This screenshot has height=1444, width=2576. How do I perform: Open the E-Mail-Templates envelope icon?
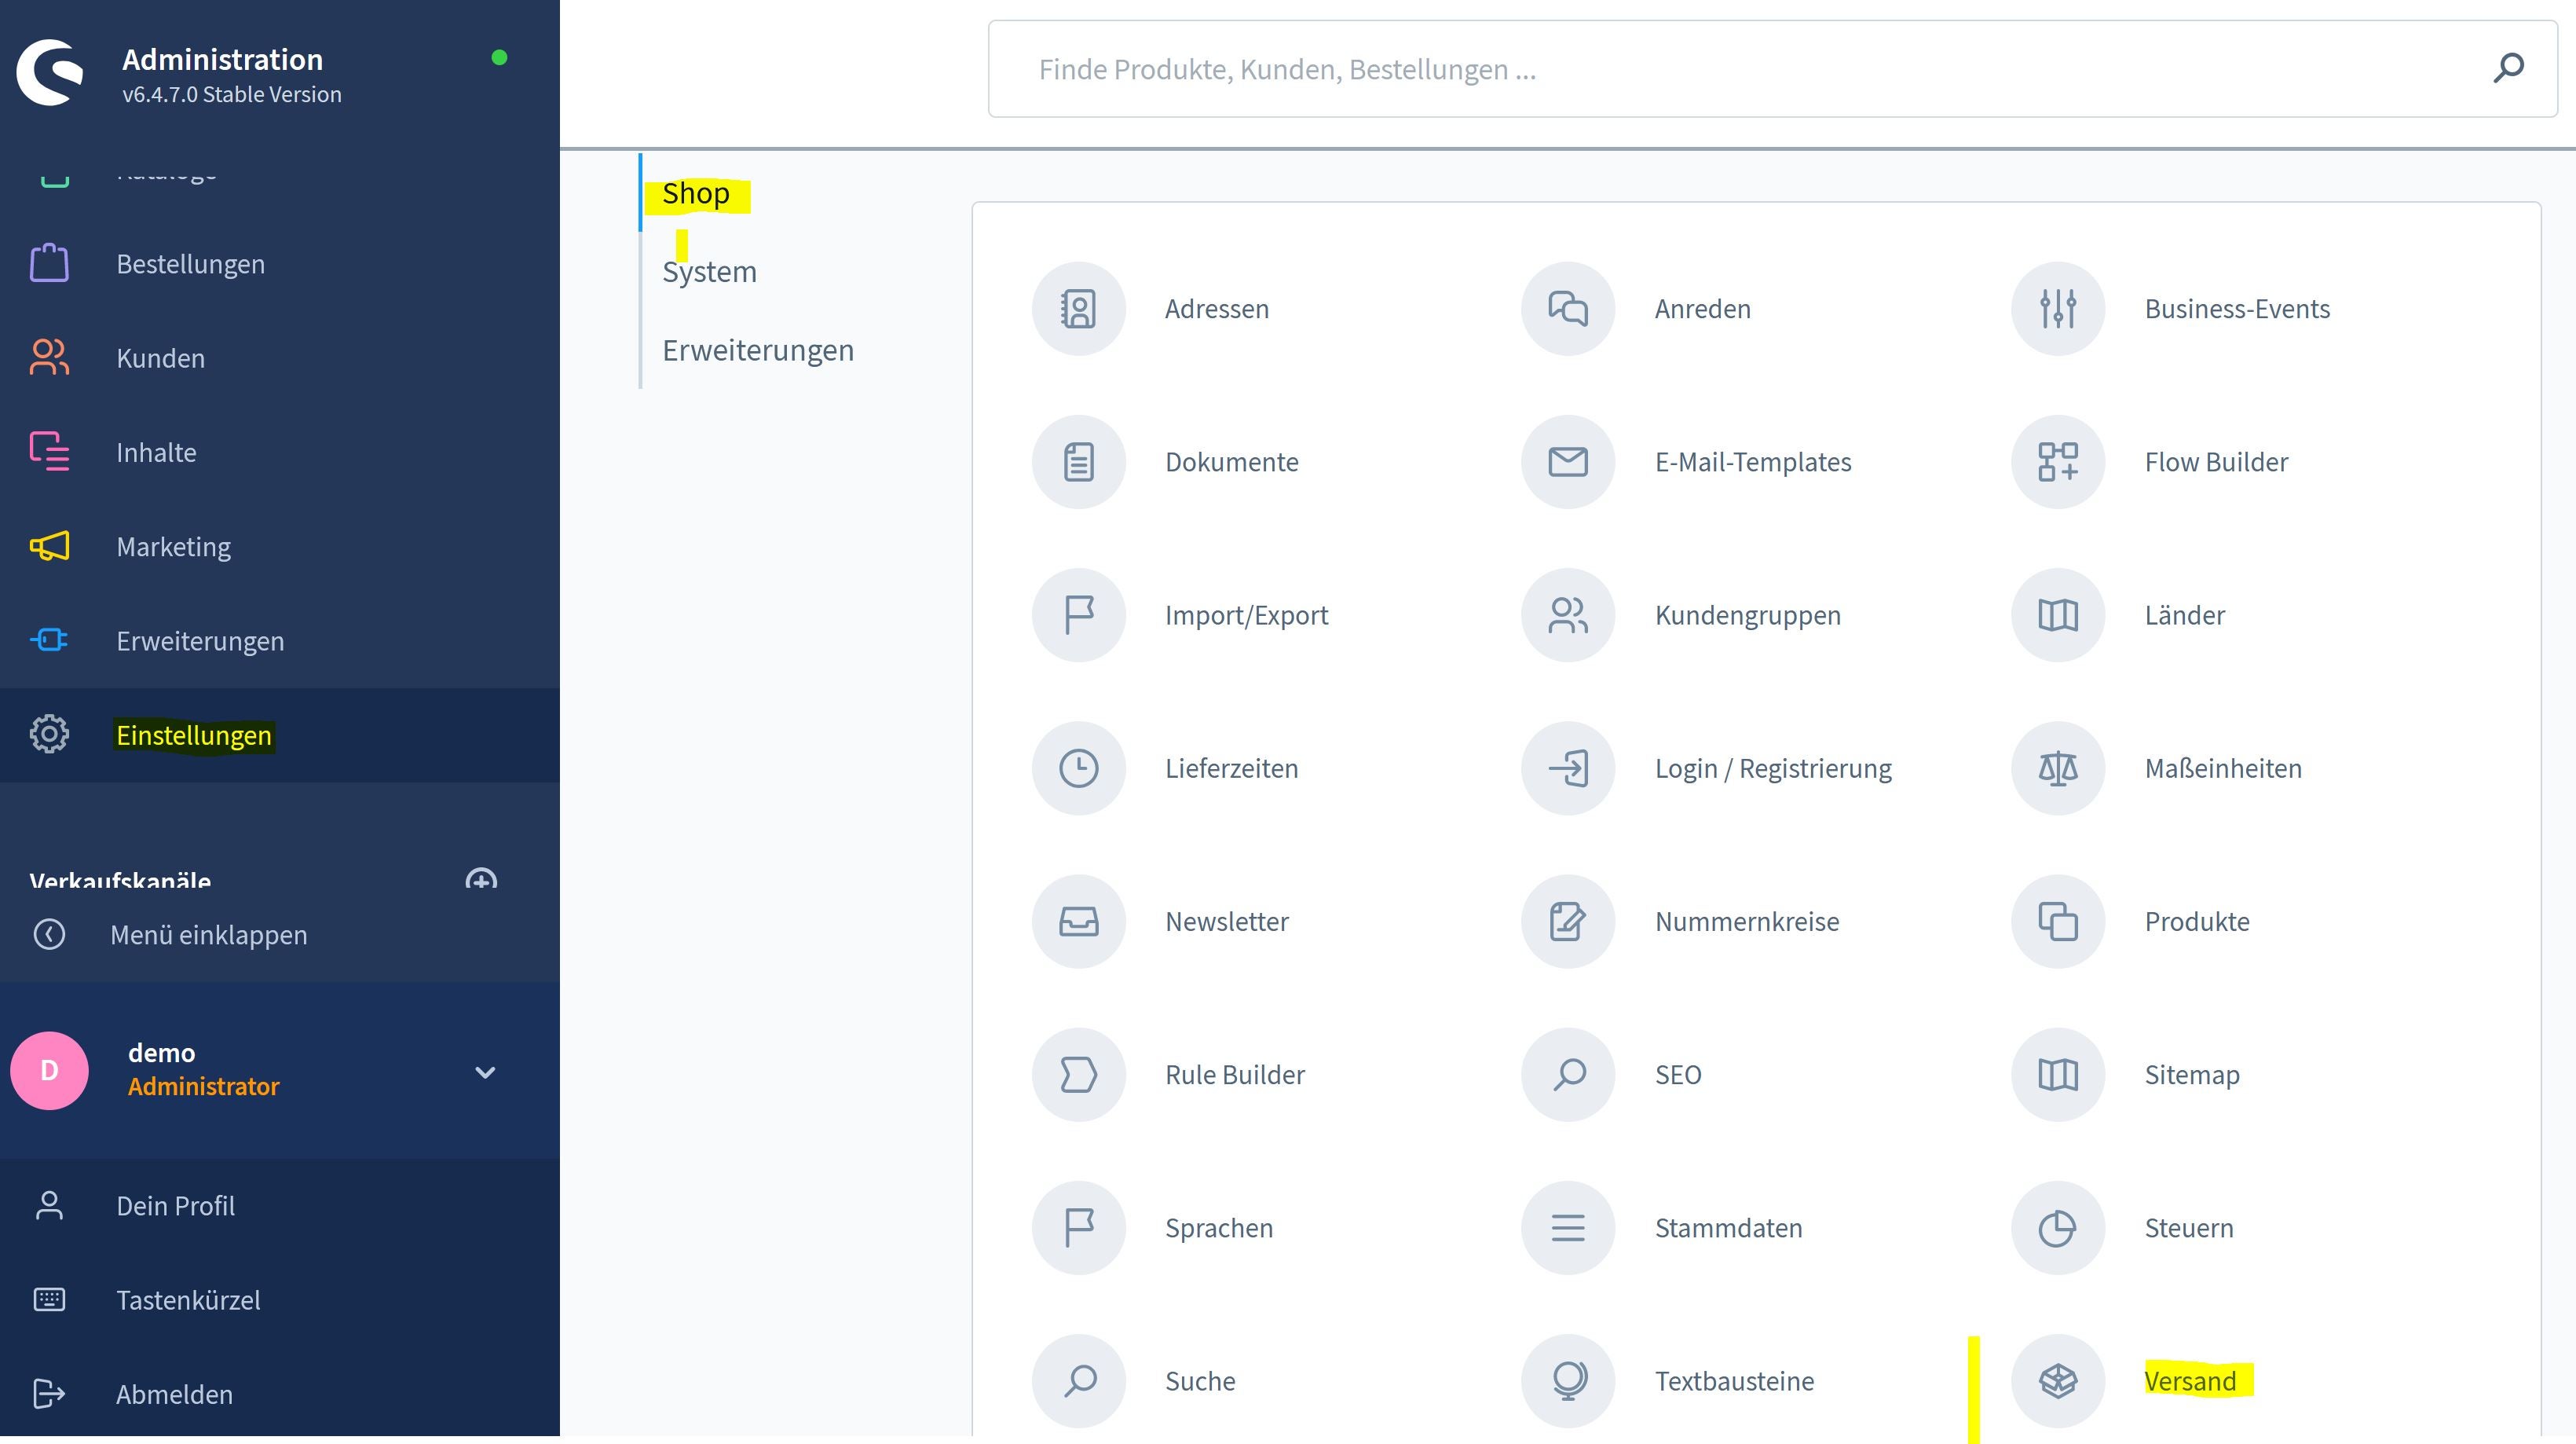pos(1567,461)
